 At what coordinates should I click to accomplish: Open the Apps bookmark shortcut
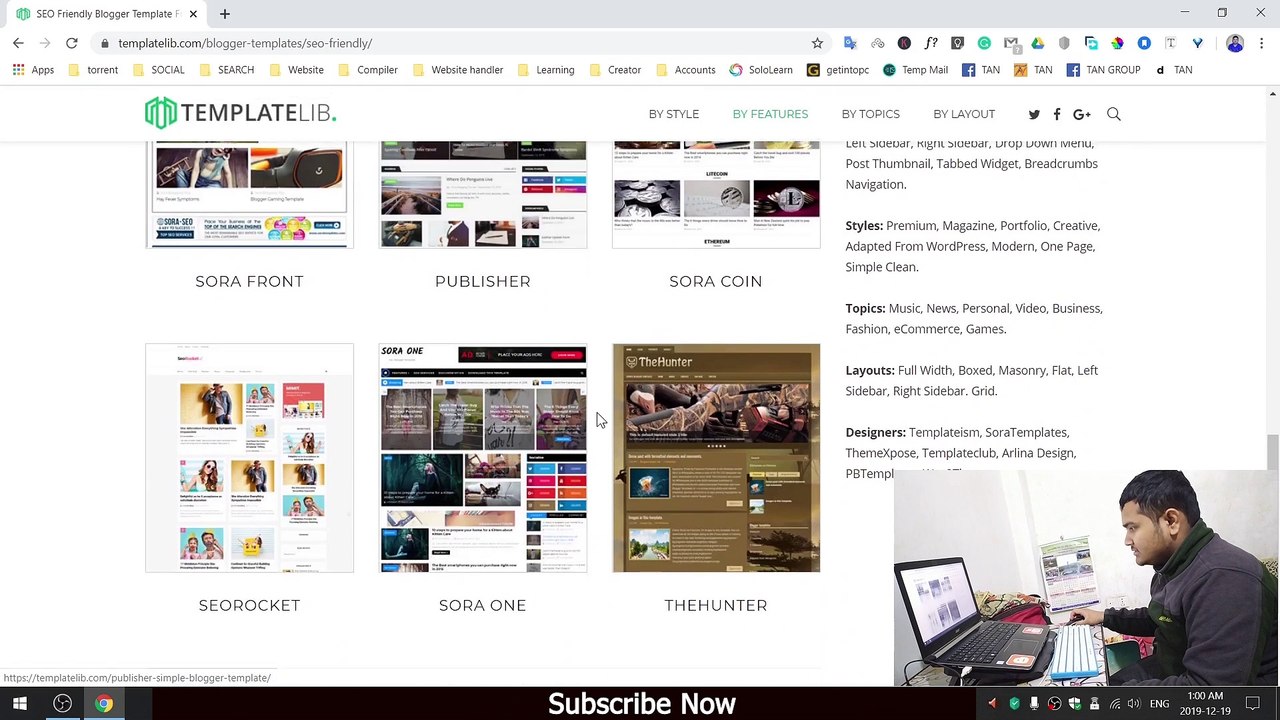coord(33,70)
